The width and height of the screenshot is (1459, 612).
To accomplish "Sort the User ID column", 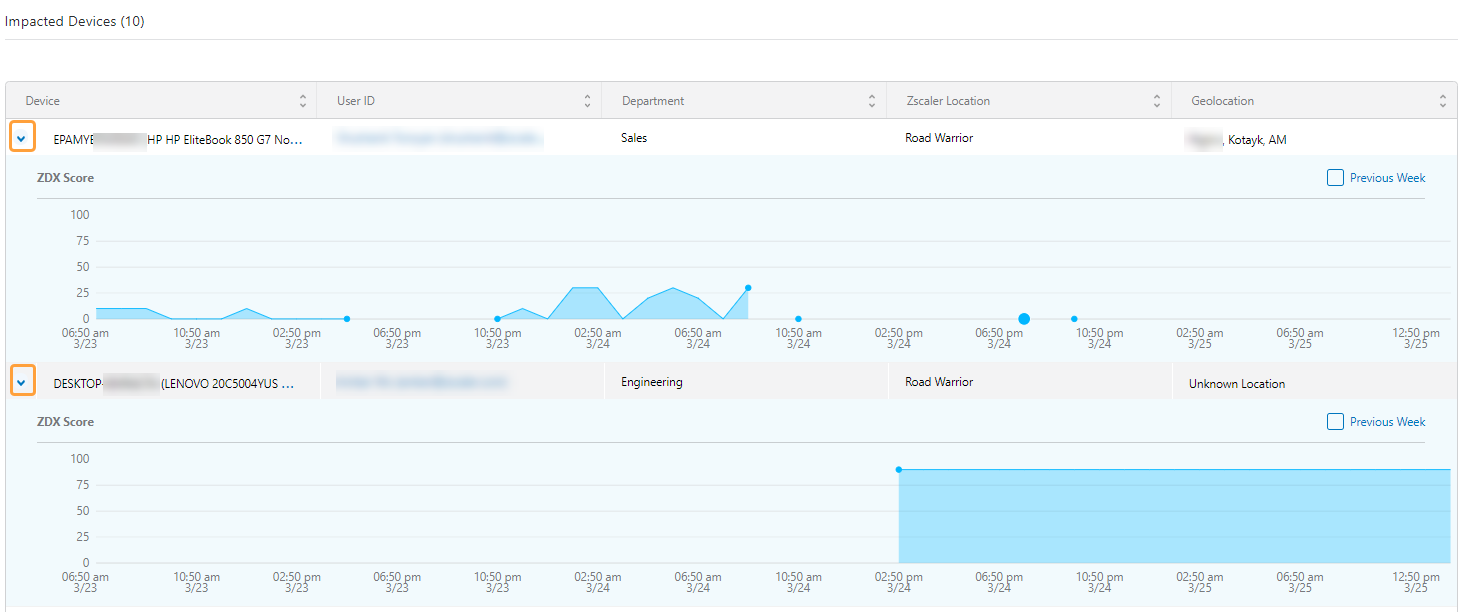I will (586, 100).
